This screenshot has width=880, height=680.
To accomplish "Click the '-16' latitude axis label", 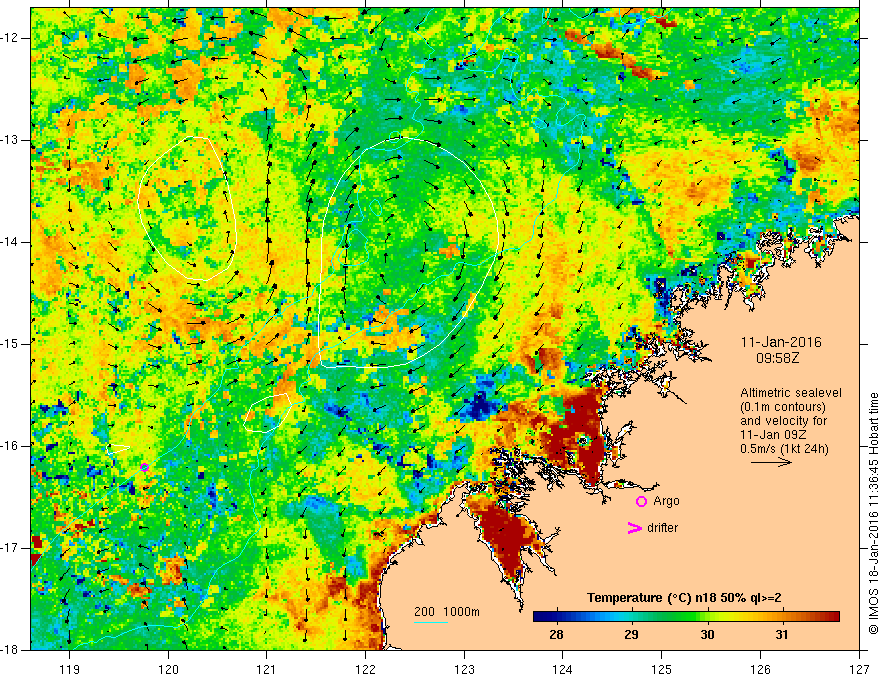I will (x=10, y=446).
